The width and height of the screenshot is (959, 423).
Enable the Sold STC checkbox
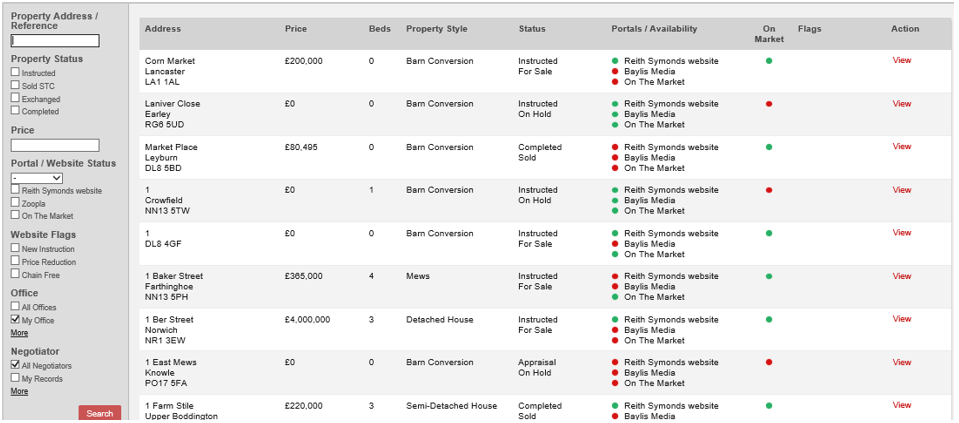click(x=15, y=85)
